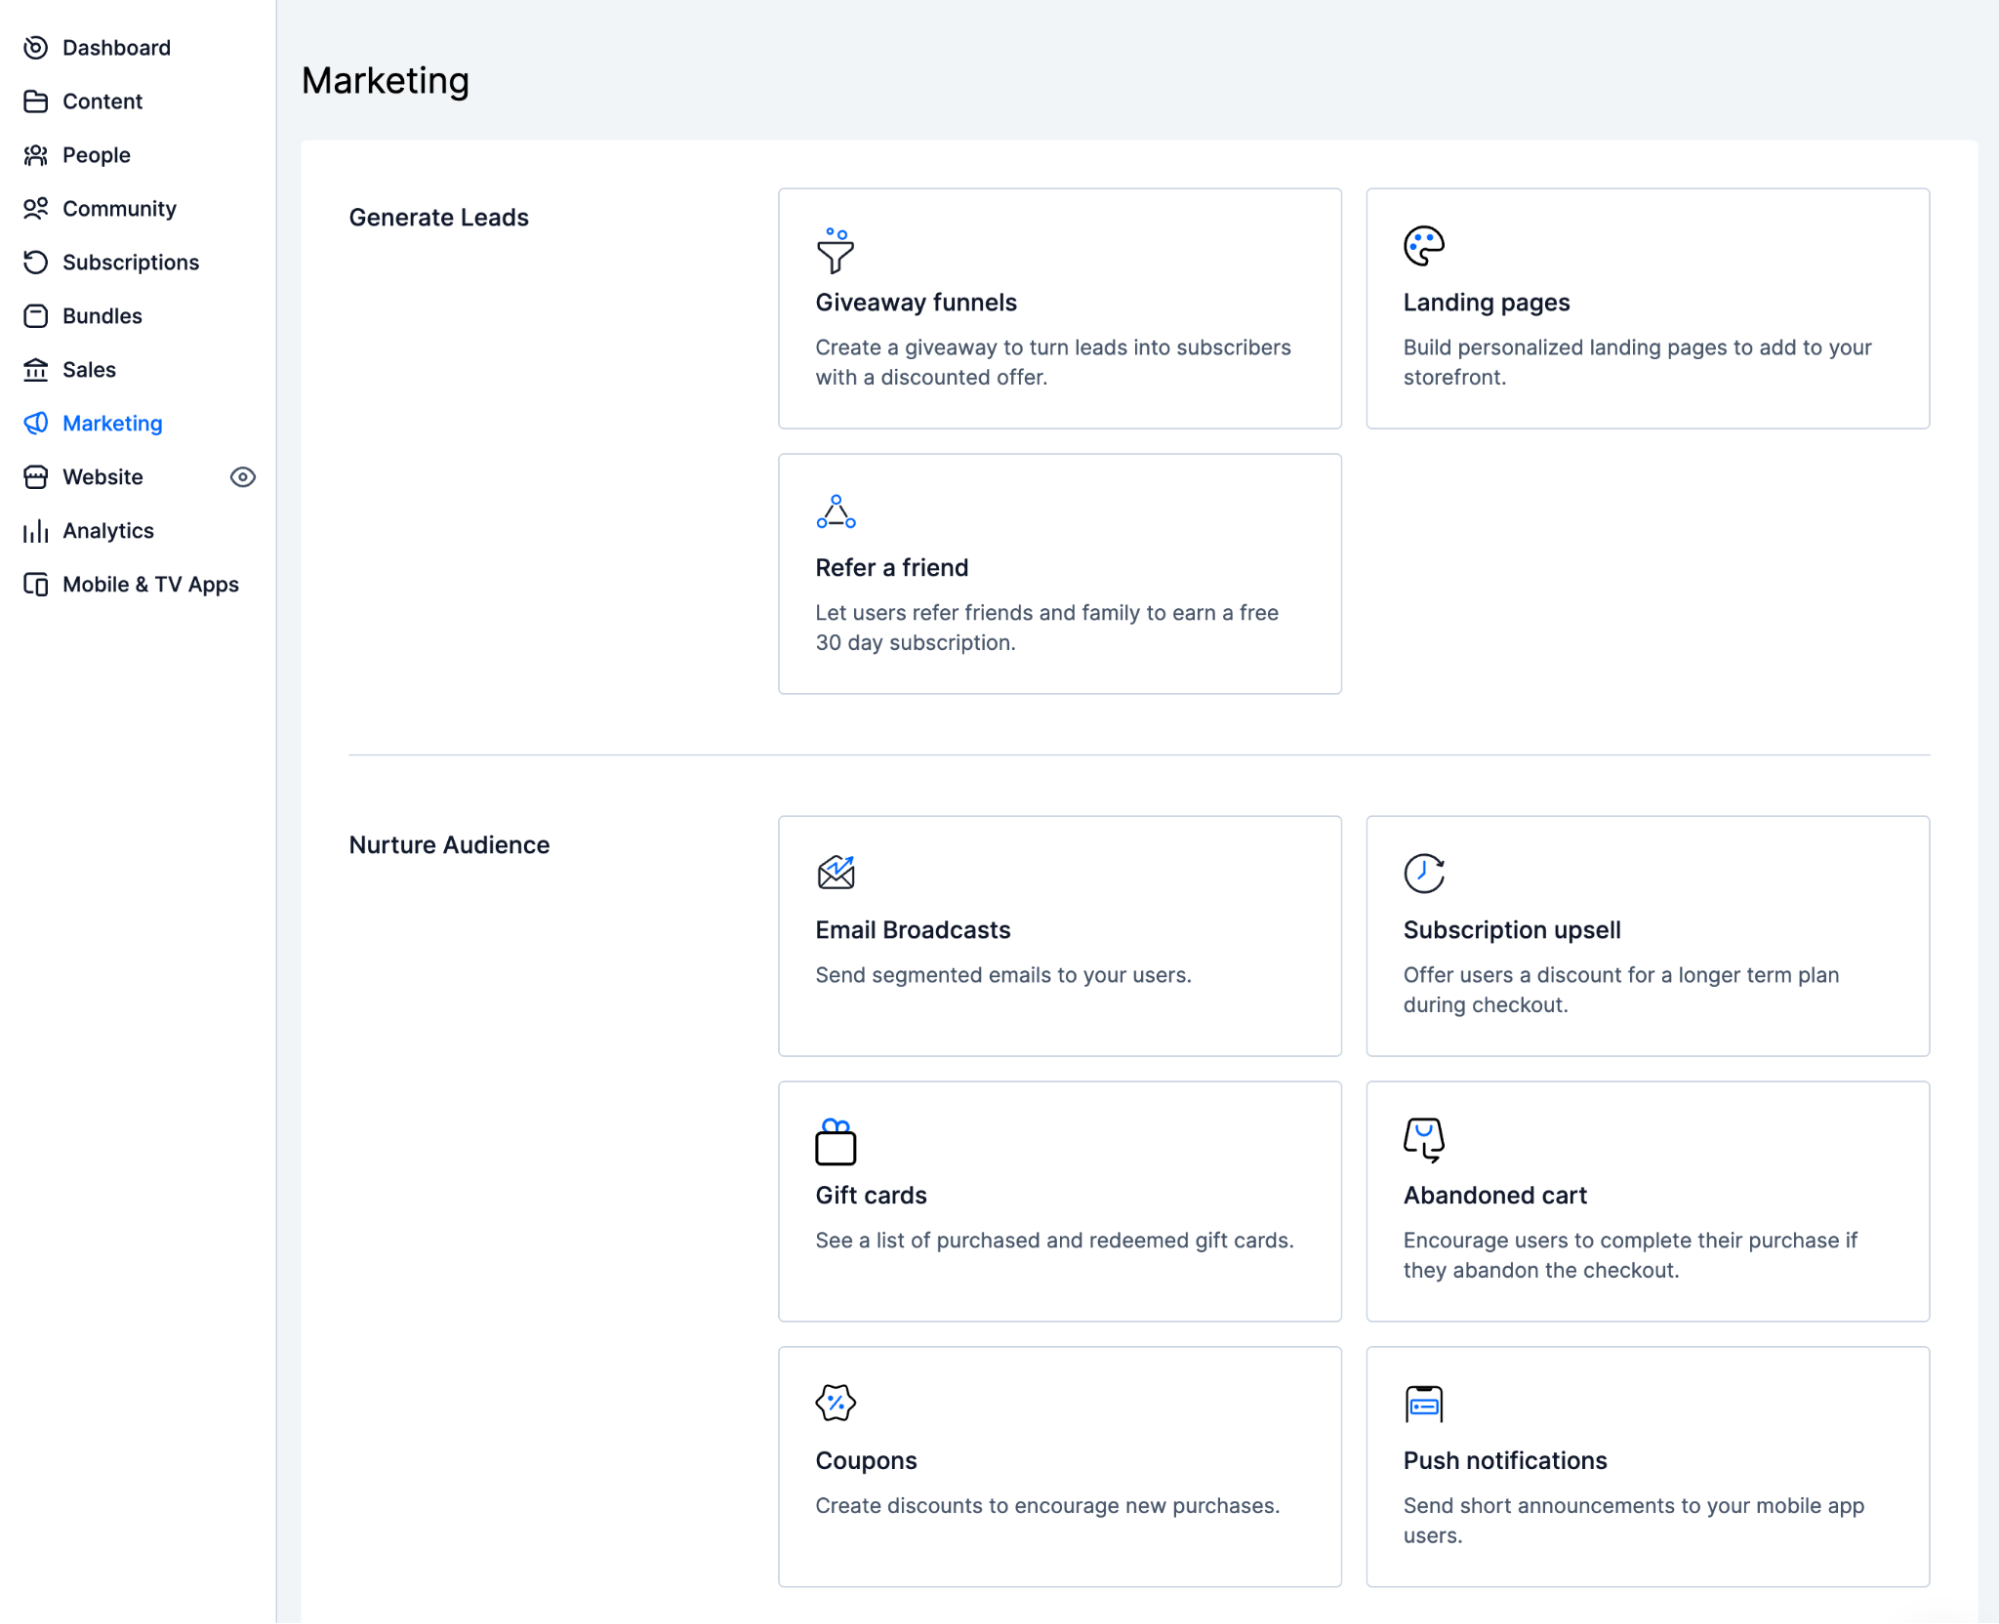Select Mobile & TV Apps menu item
The width and height of the screenshot is (1999, 1624).
[150, 585]
